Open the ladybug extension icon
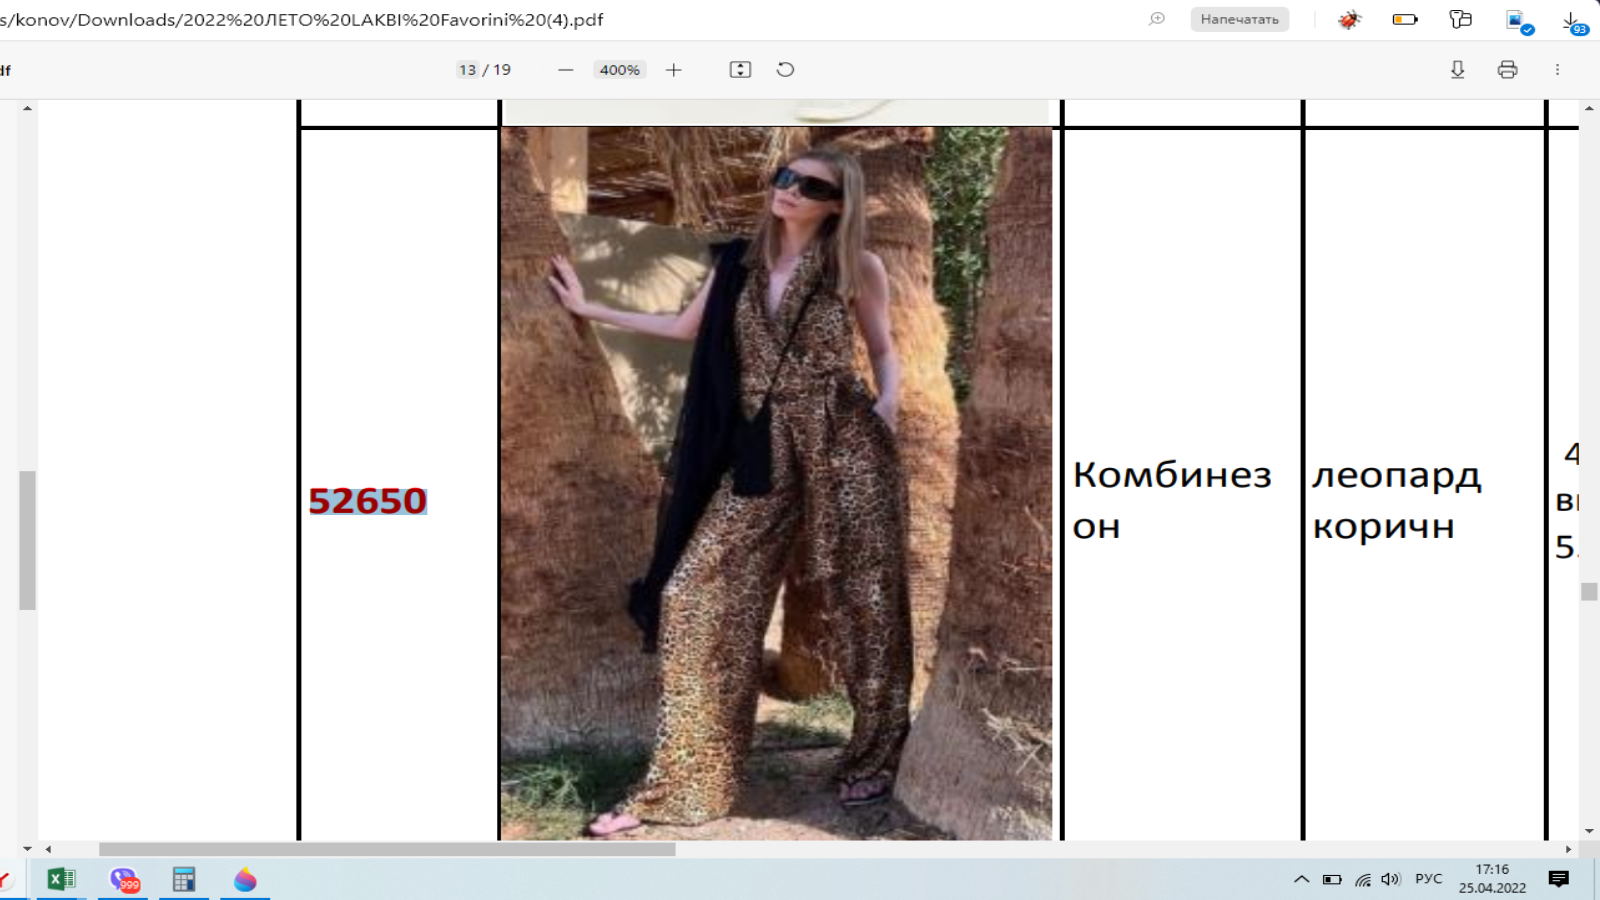 tap(1350, 19)
